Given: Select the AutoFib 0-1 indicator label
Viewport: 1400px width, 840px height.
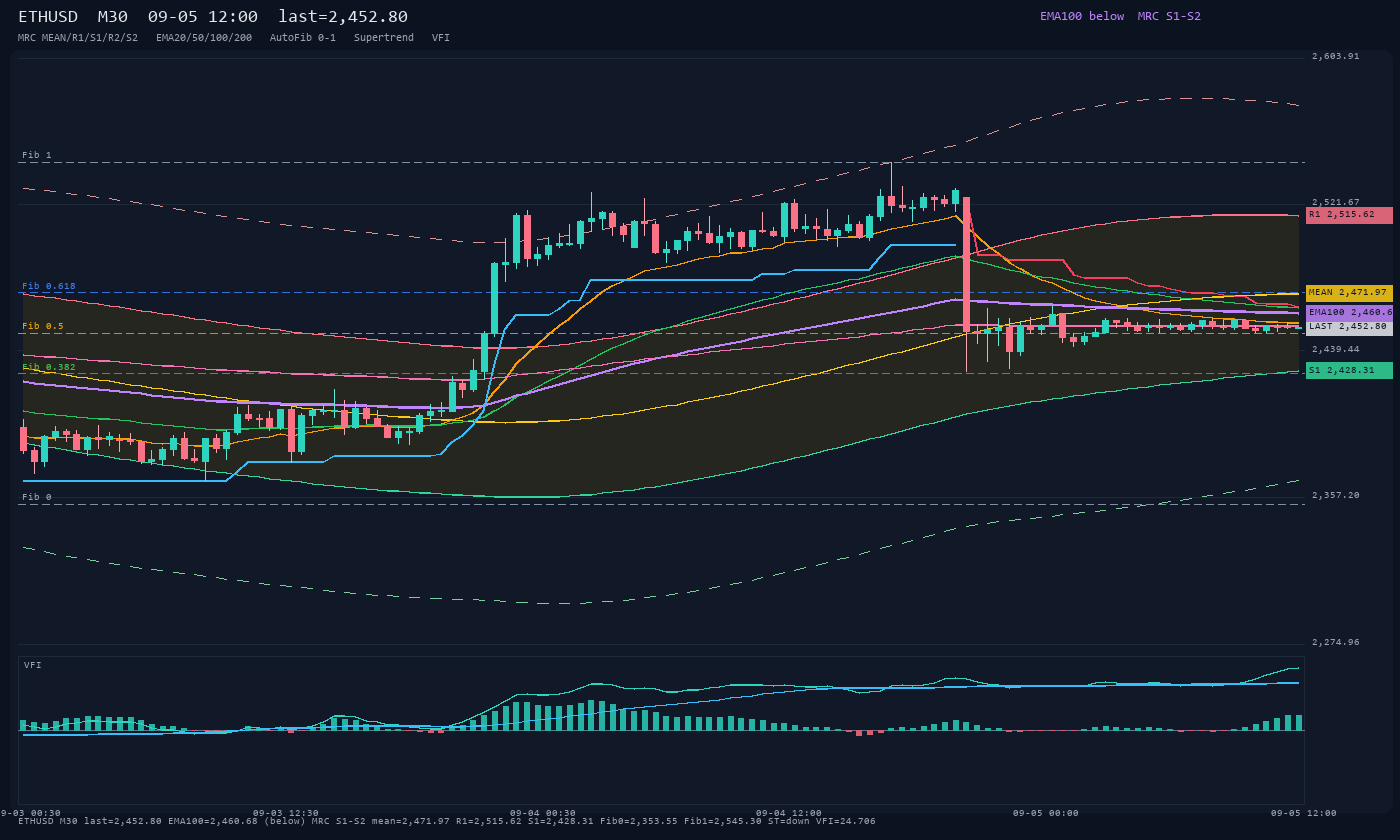Looking at the screenshot, I should pos(303,38).
